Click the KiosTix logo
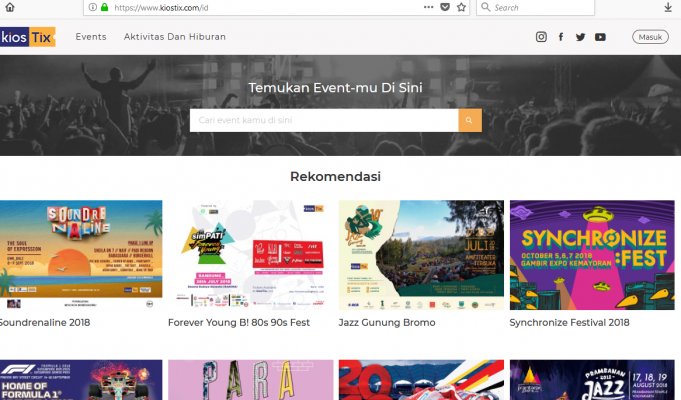 (27, 37)
